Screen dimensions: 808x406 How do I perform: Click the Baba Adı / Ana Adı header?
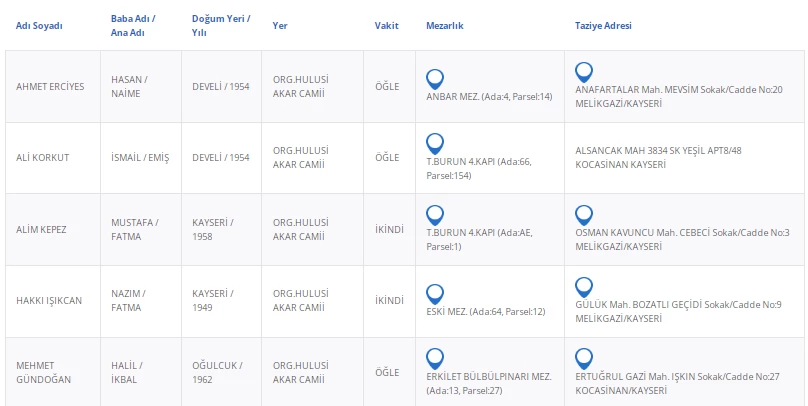click(x=130, y=26)
